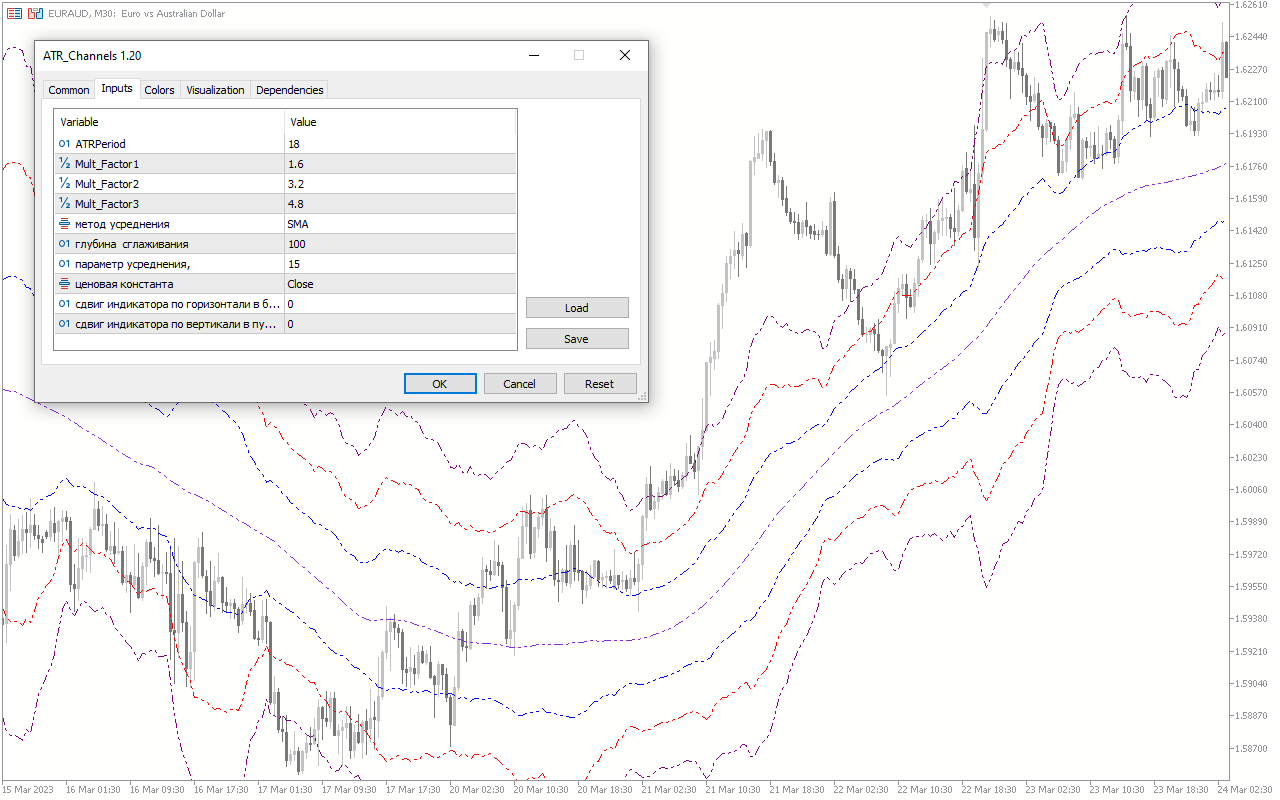Click the integer type icon beside ATRPeriod

[x=64, y=144]
